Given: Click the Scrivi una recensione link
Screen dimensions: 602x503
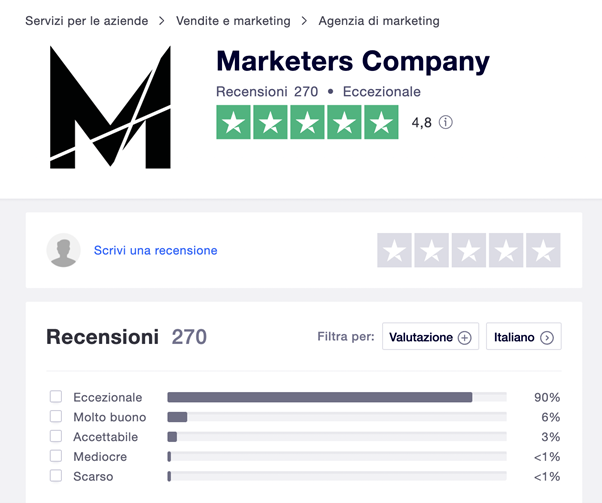Looking at the screenshot, I should tap(155, 251).
